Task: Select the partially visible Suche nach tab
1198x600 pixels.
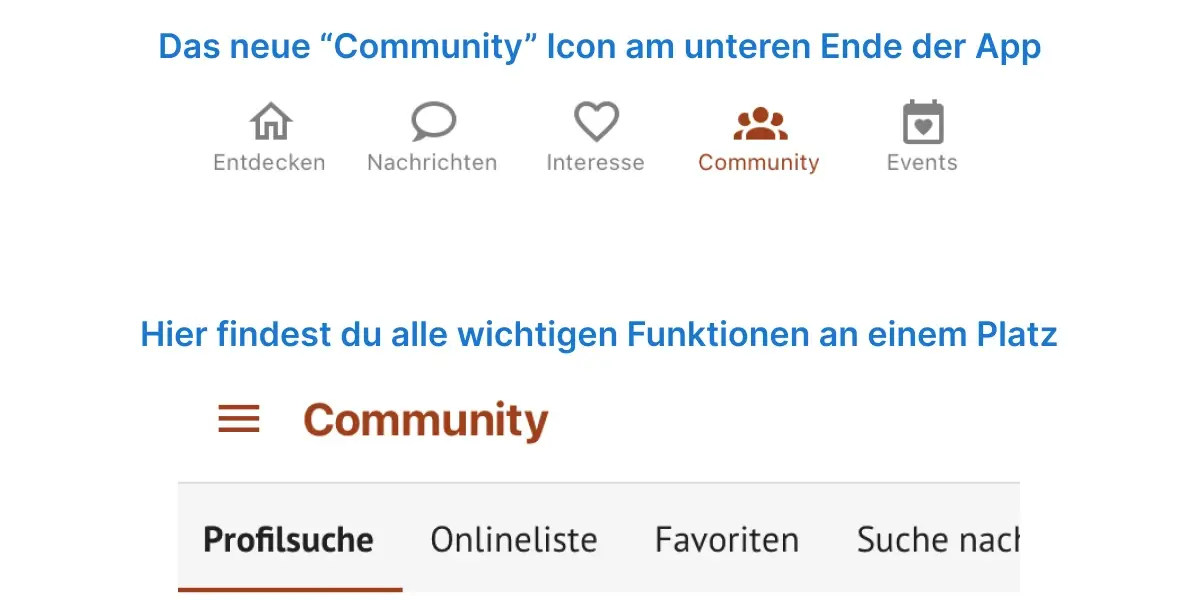Action: (937, 540)
